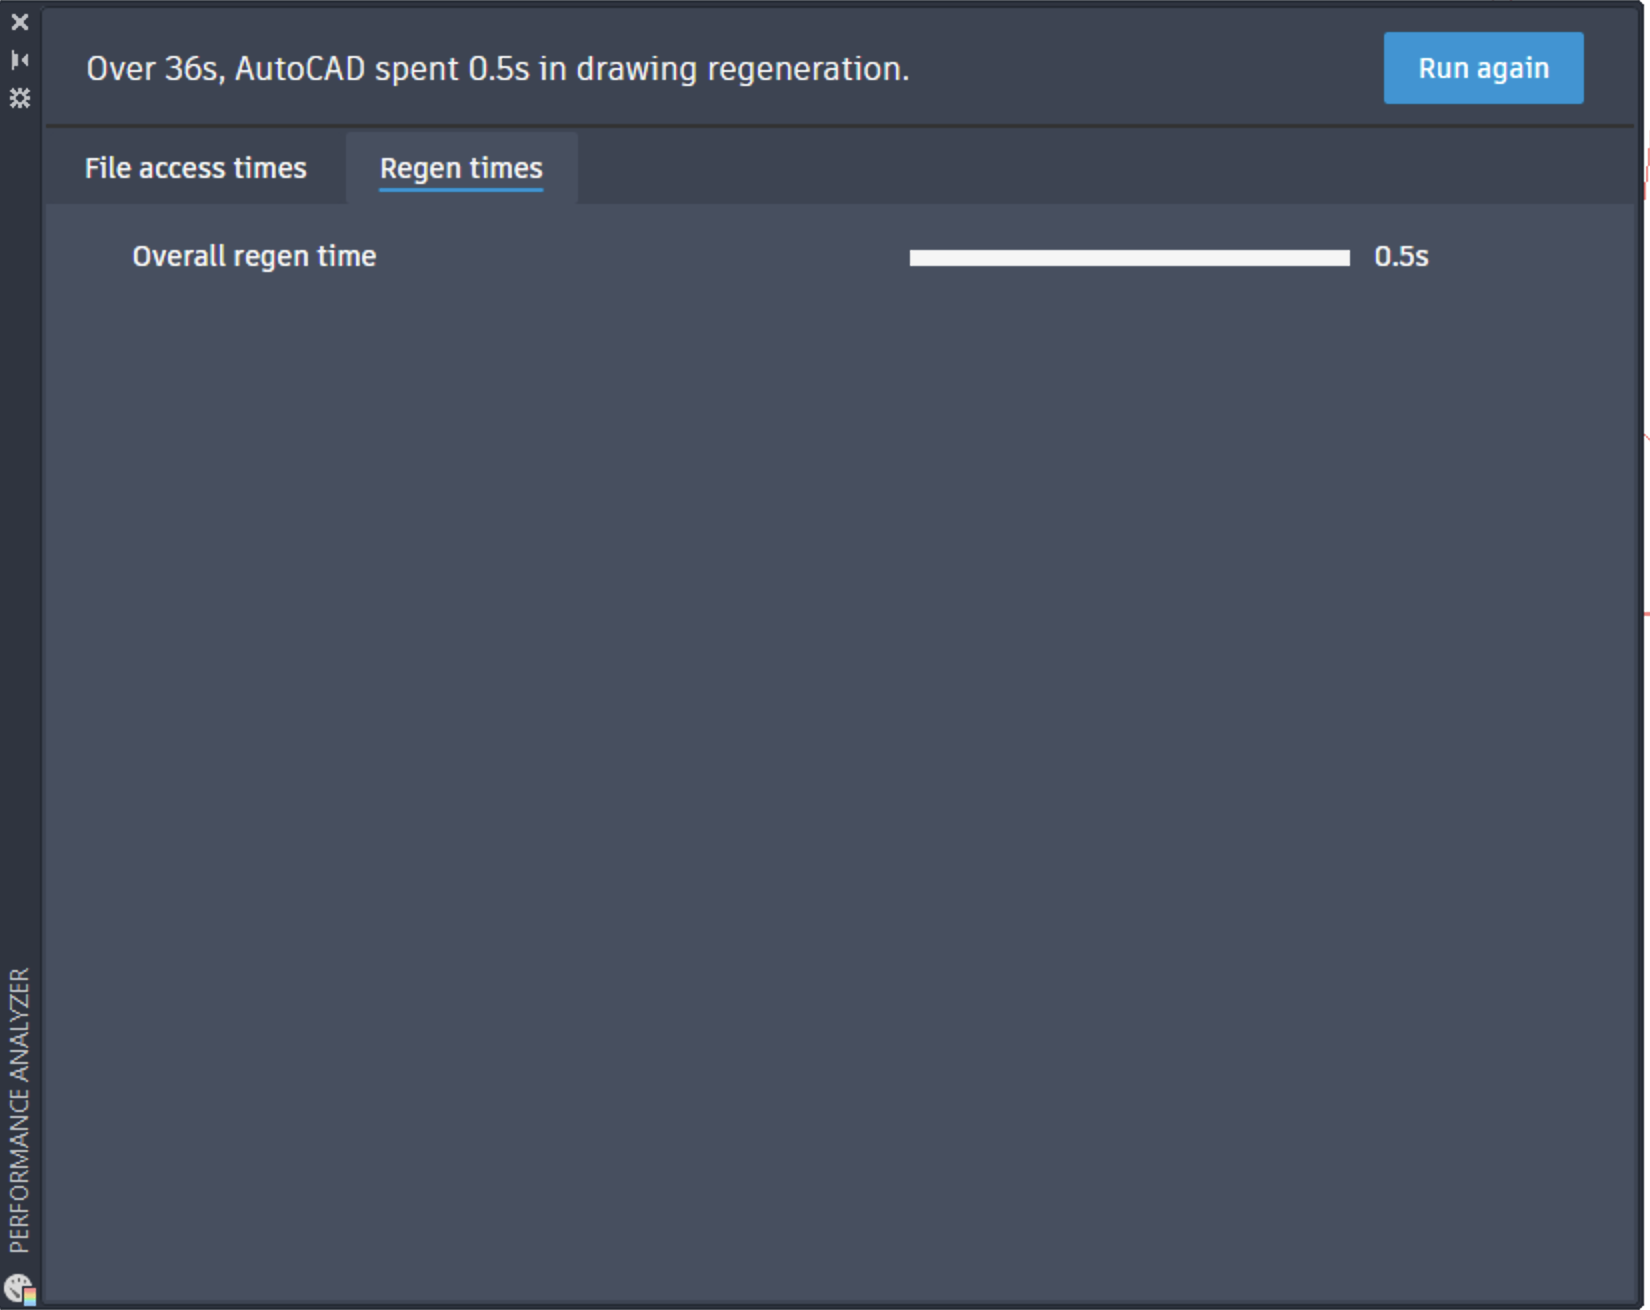Click the 0.5s regen time value
The width and height of the screenshot is (1650, 1310).
[x=1401, y=257]
